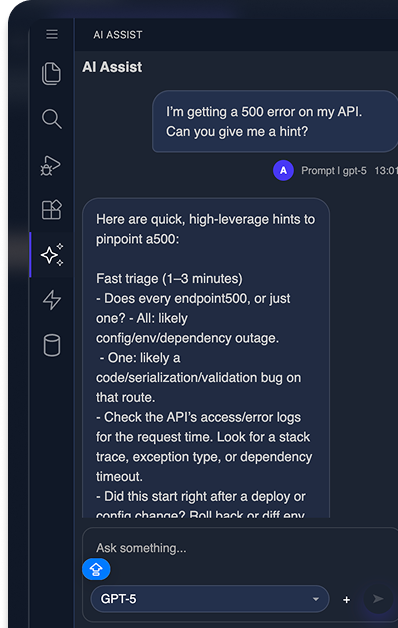Select the AI Assist sparkle icon
The image size is (398, 628).
pos(52,255)
